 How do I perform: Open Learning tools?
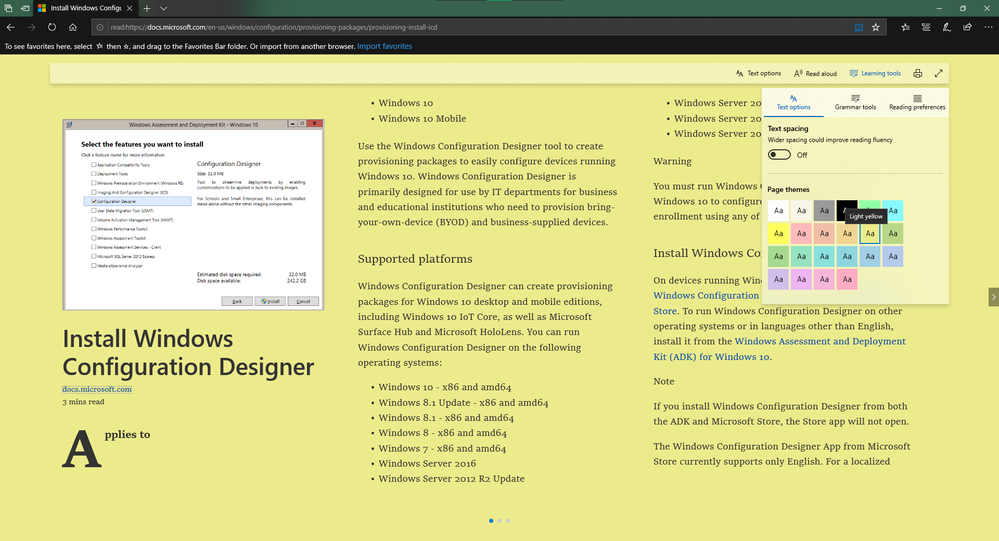point(875,73)
